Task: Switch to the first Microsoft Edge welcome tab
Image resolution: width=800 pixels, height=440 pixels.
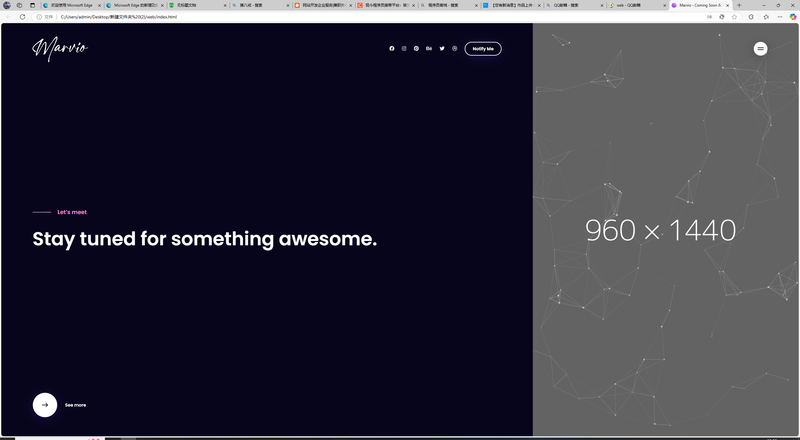Action: point(71,5)
